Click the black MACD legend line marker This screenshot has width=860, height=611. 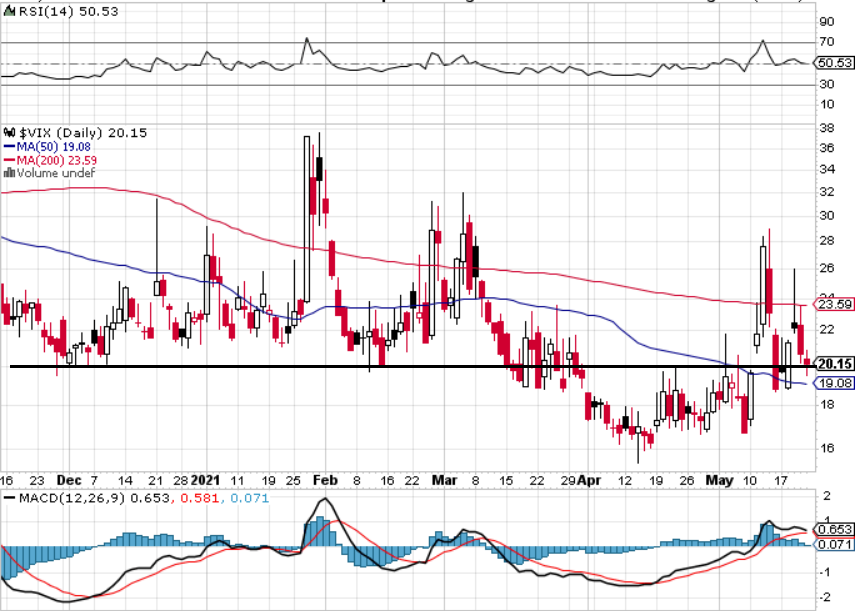[9, 498]
